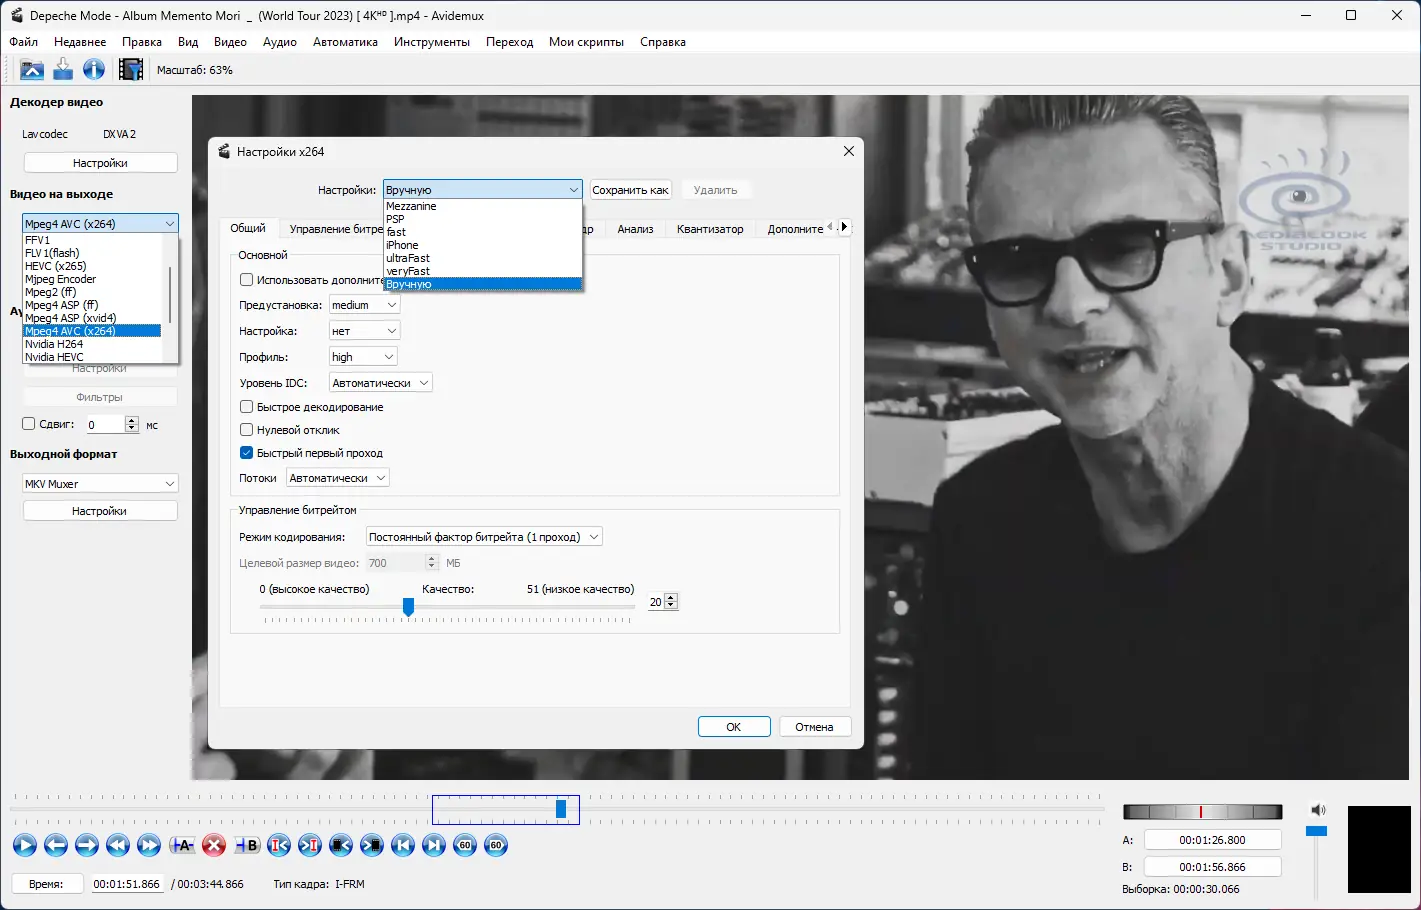This screenshot has height=910, width=1421.
Task: Set selection marker B
Action: [247, 846]
